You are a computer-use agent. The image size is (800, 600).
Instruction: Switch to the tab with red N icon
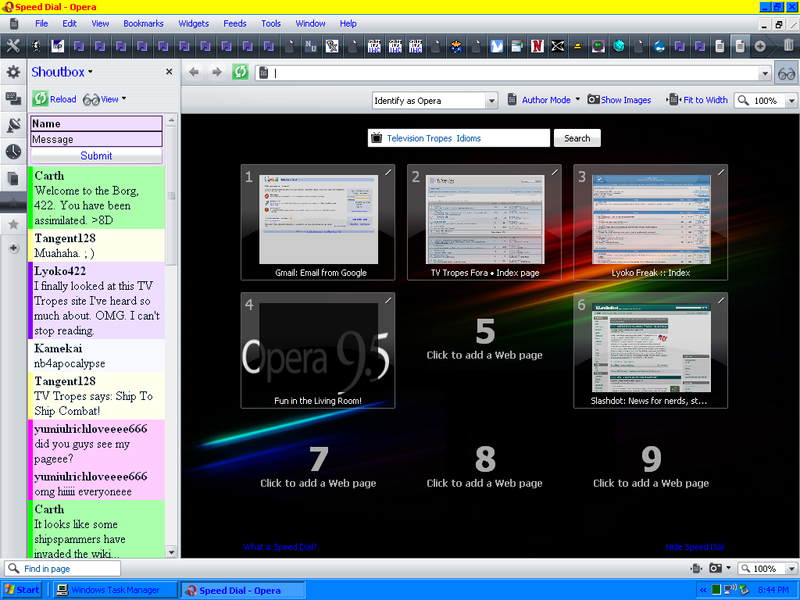(x=537, y=46)
